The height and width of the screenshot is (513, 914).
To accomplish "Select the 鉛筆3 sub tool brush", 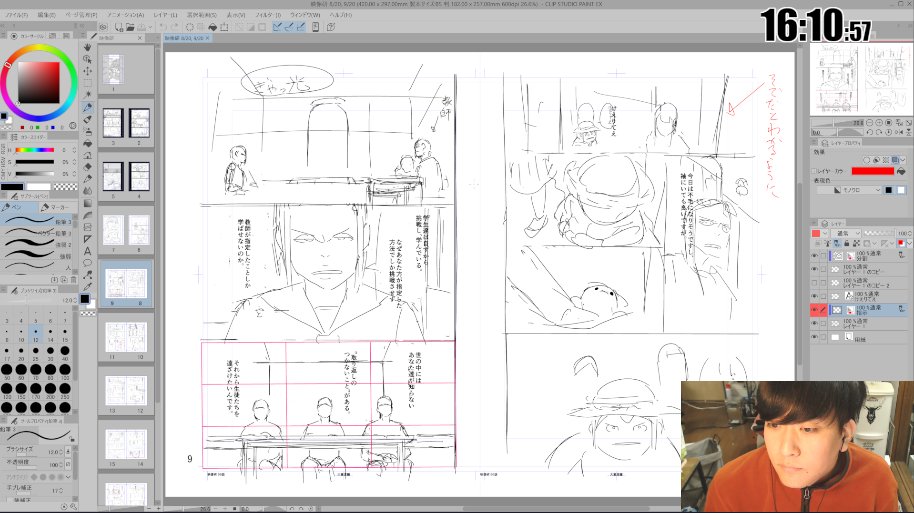I will 38,221.
